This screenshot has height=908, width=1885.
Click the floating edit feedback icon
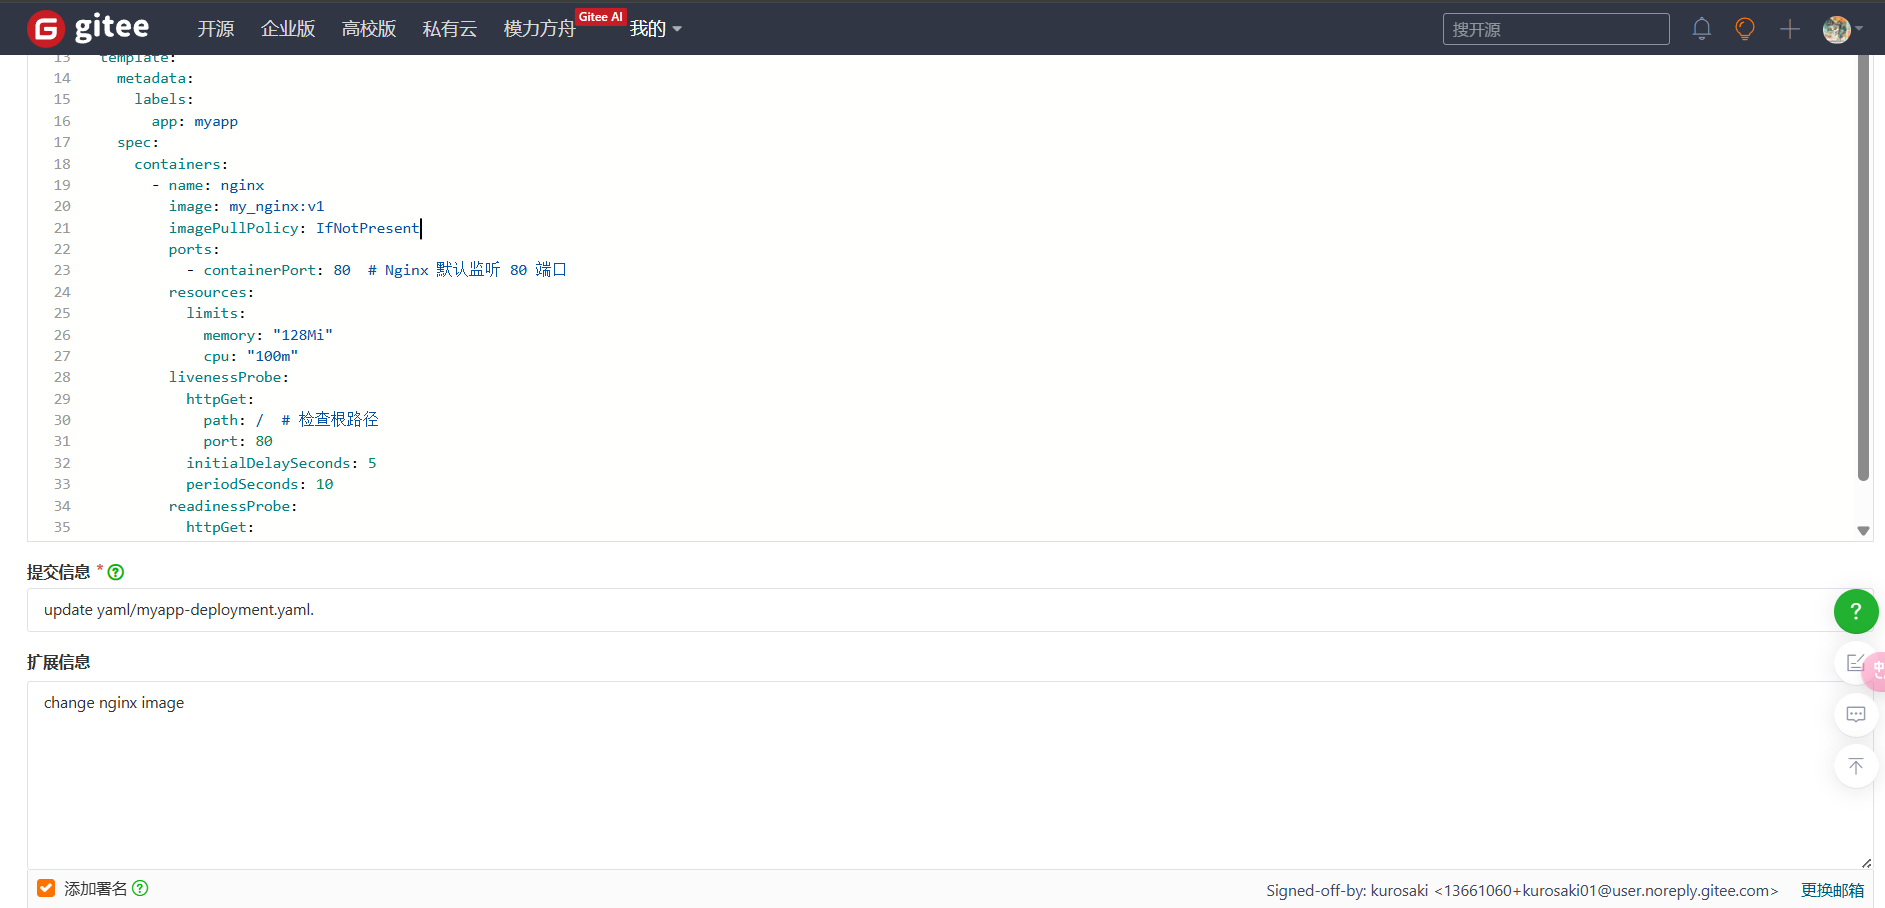click(x=1856, y=663)
